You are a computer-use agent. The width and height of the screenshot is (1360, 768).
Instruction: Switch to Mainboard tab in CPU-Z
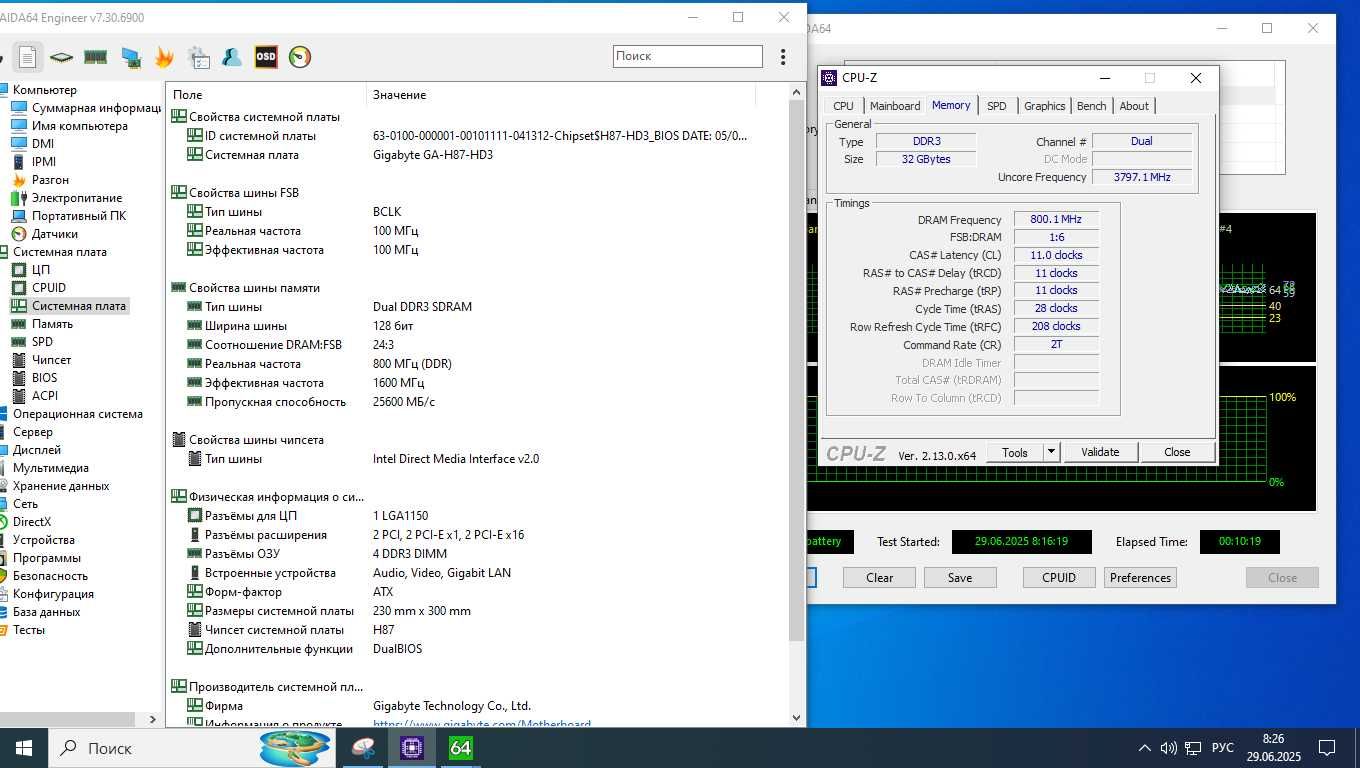pos(895,106)
